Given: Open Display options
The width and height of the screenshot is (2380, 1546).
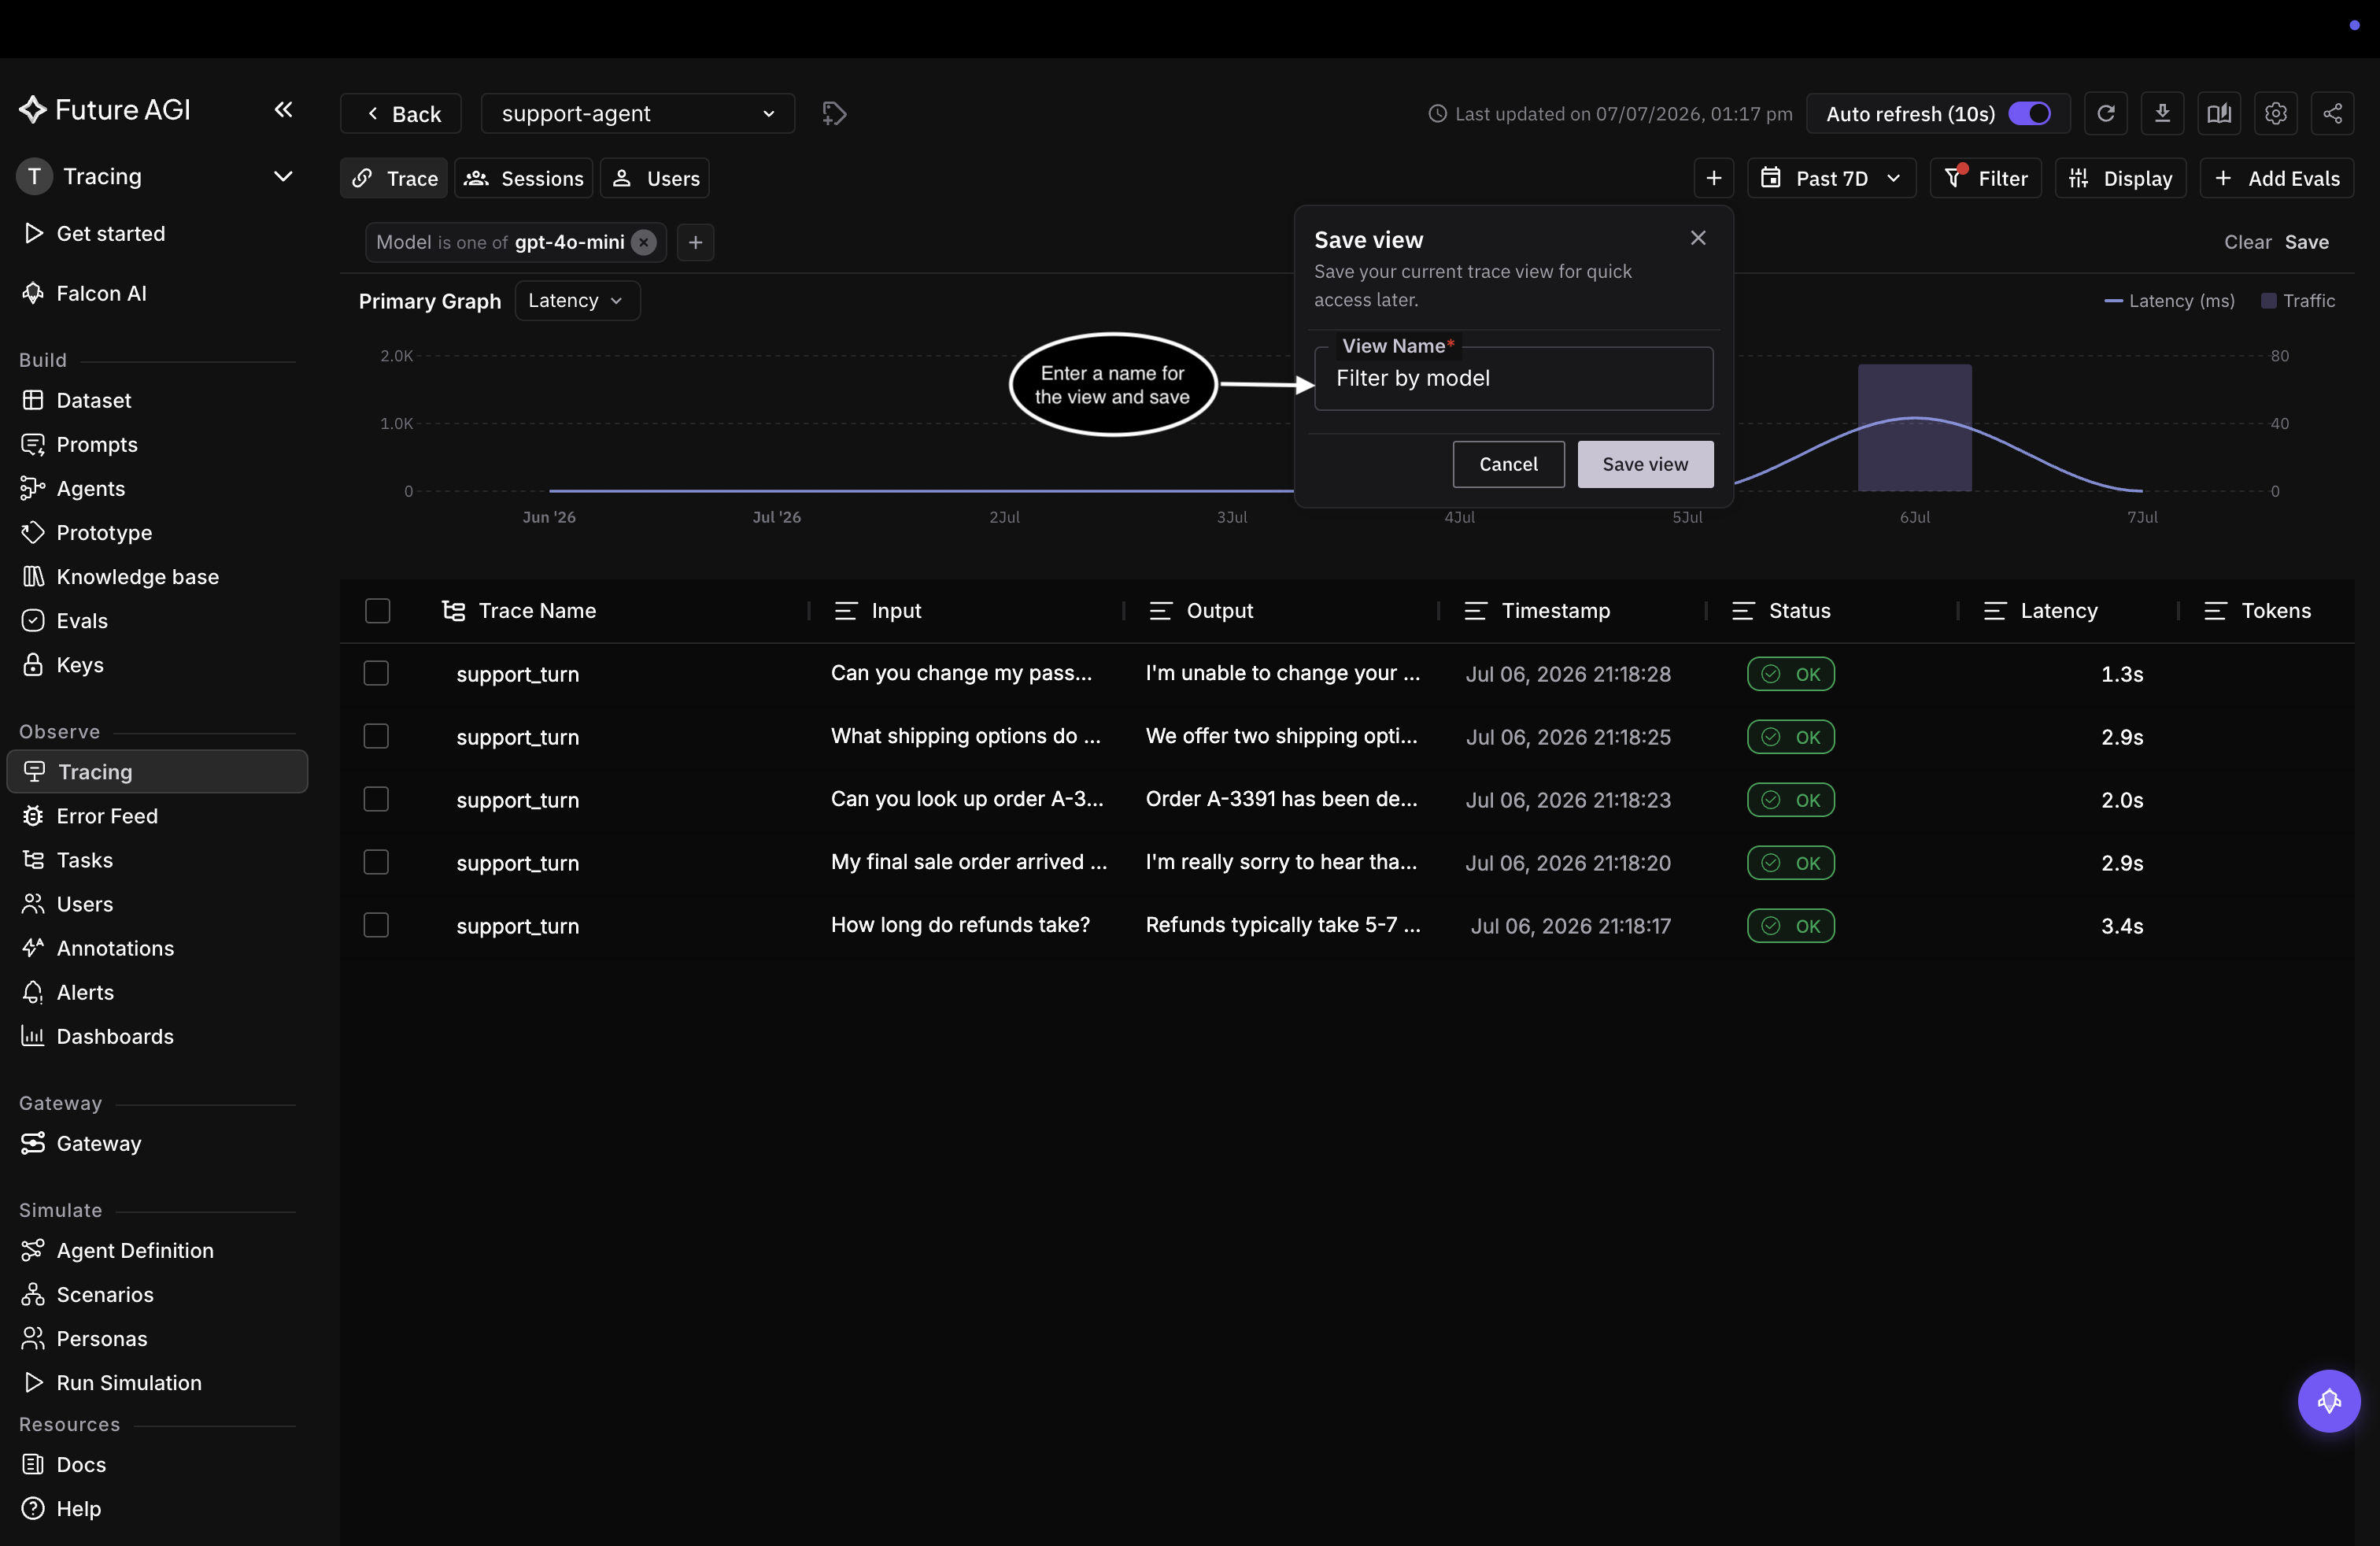Looking at the screenshot, I should [x=2120, y=178].
